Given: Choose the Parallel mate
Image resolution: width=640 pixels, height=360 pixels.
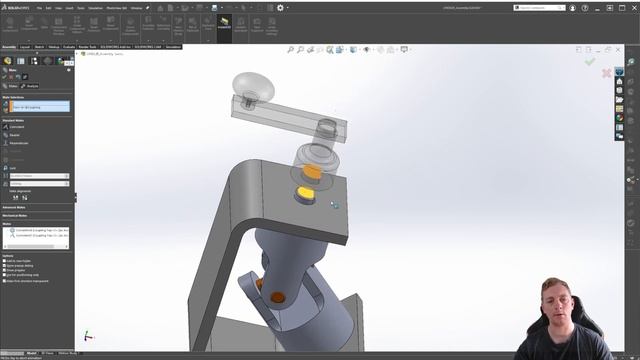Looking at the screenshot, I should coord(11,135).
